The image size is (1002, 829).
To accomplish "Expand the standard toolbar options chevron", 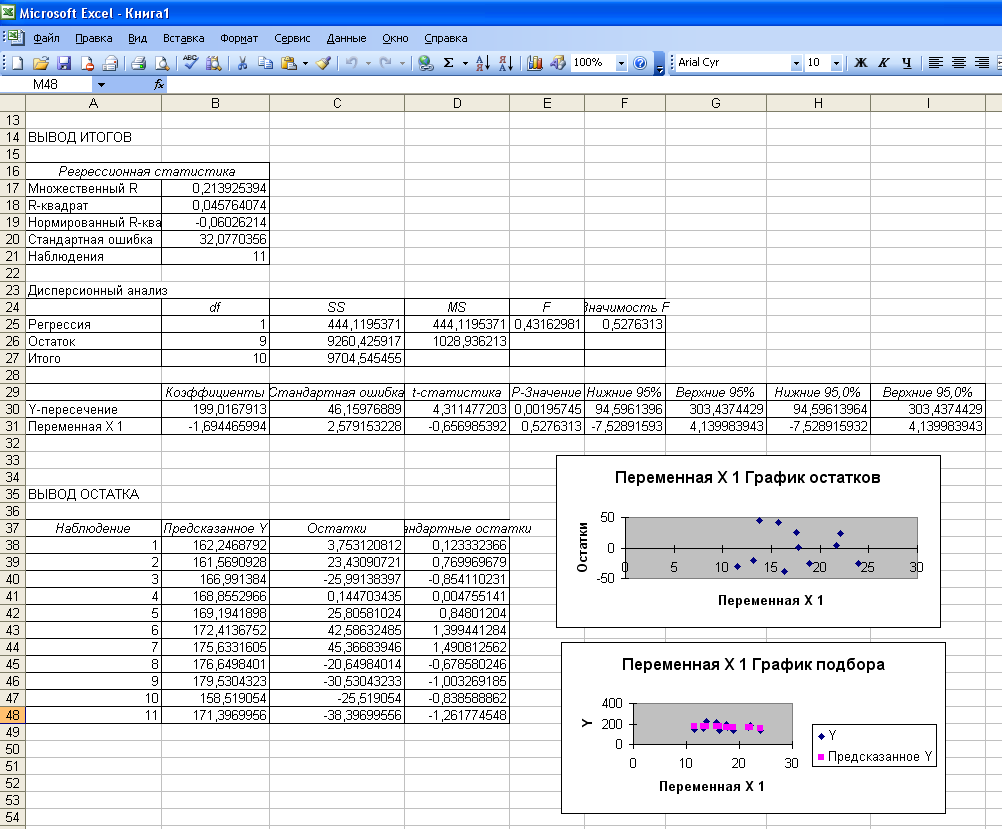I will [659, 63].
